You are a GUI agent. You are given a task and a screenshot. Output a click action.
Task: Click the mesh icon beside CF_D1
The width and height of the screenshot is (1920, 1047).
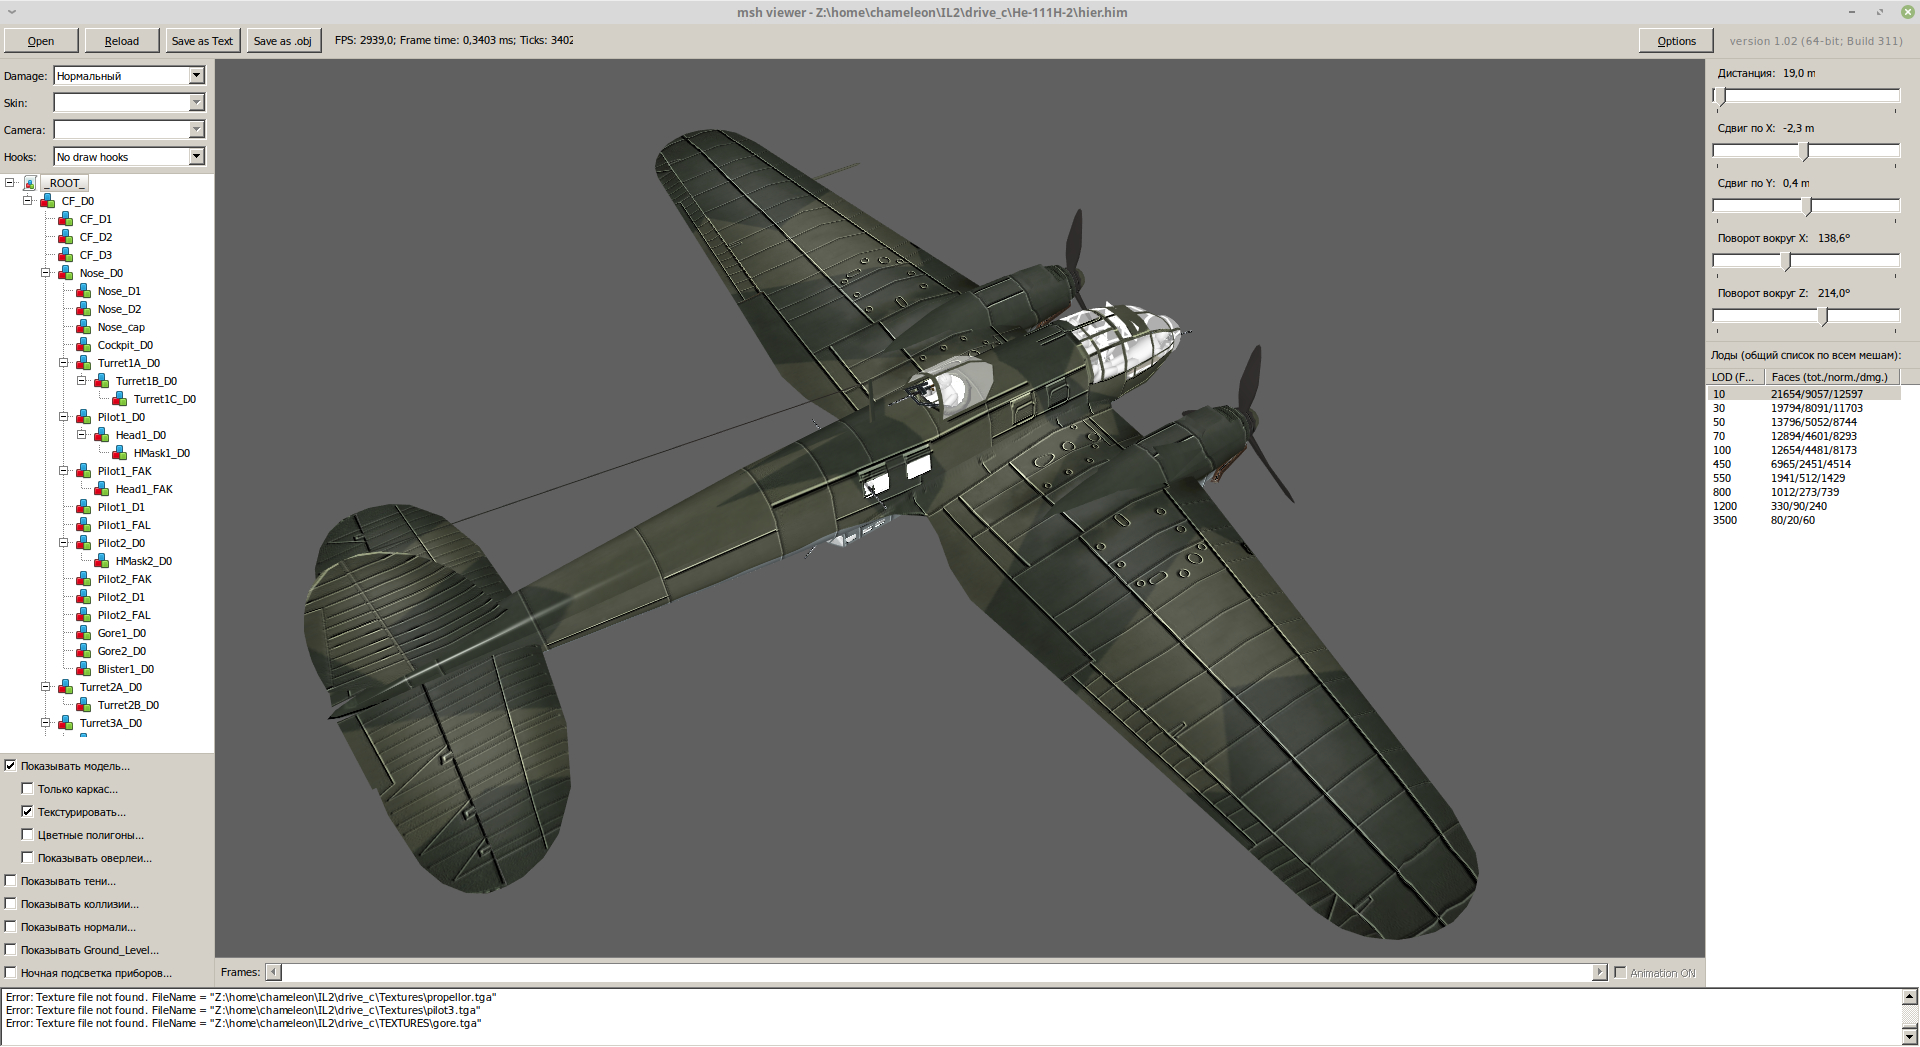point(66,219)
